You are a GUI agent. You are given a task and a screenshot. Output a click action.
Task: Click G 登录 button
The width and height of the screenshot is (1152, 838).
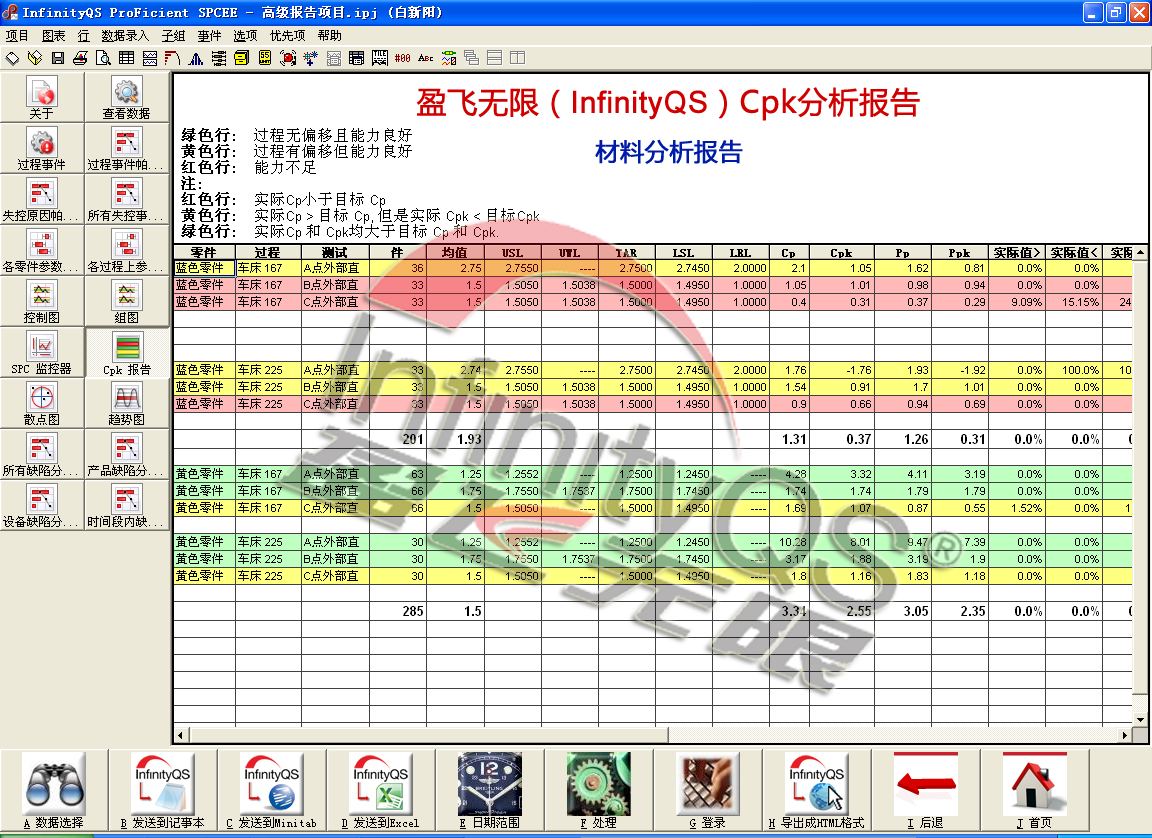click(707, 791)
